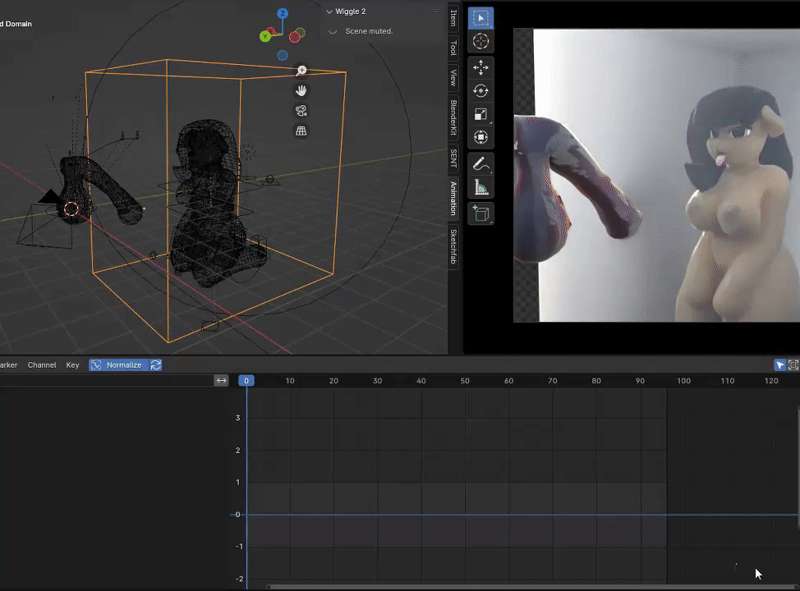Click the graph editor vertical scrollbar
Image resolution: width=800 pixels, height=591 pixels.
[x=798, y=467]
